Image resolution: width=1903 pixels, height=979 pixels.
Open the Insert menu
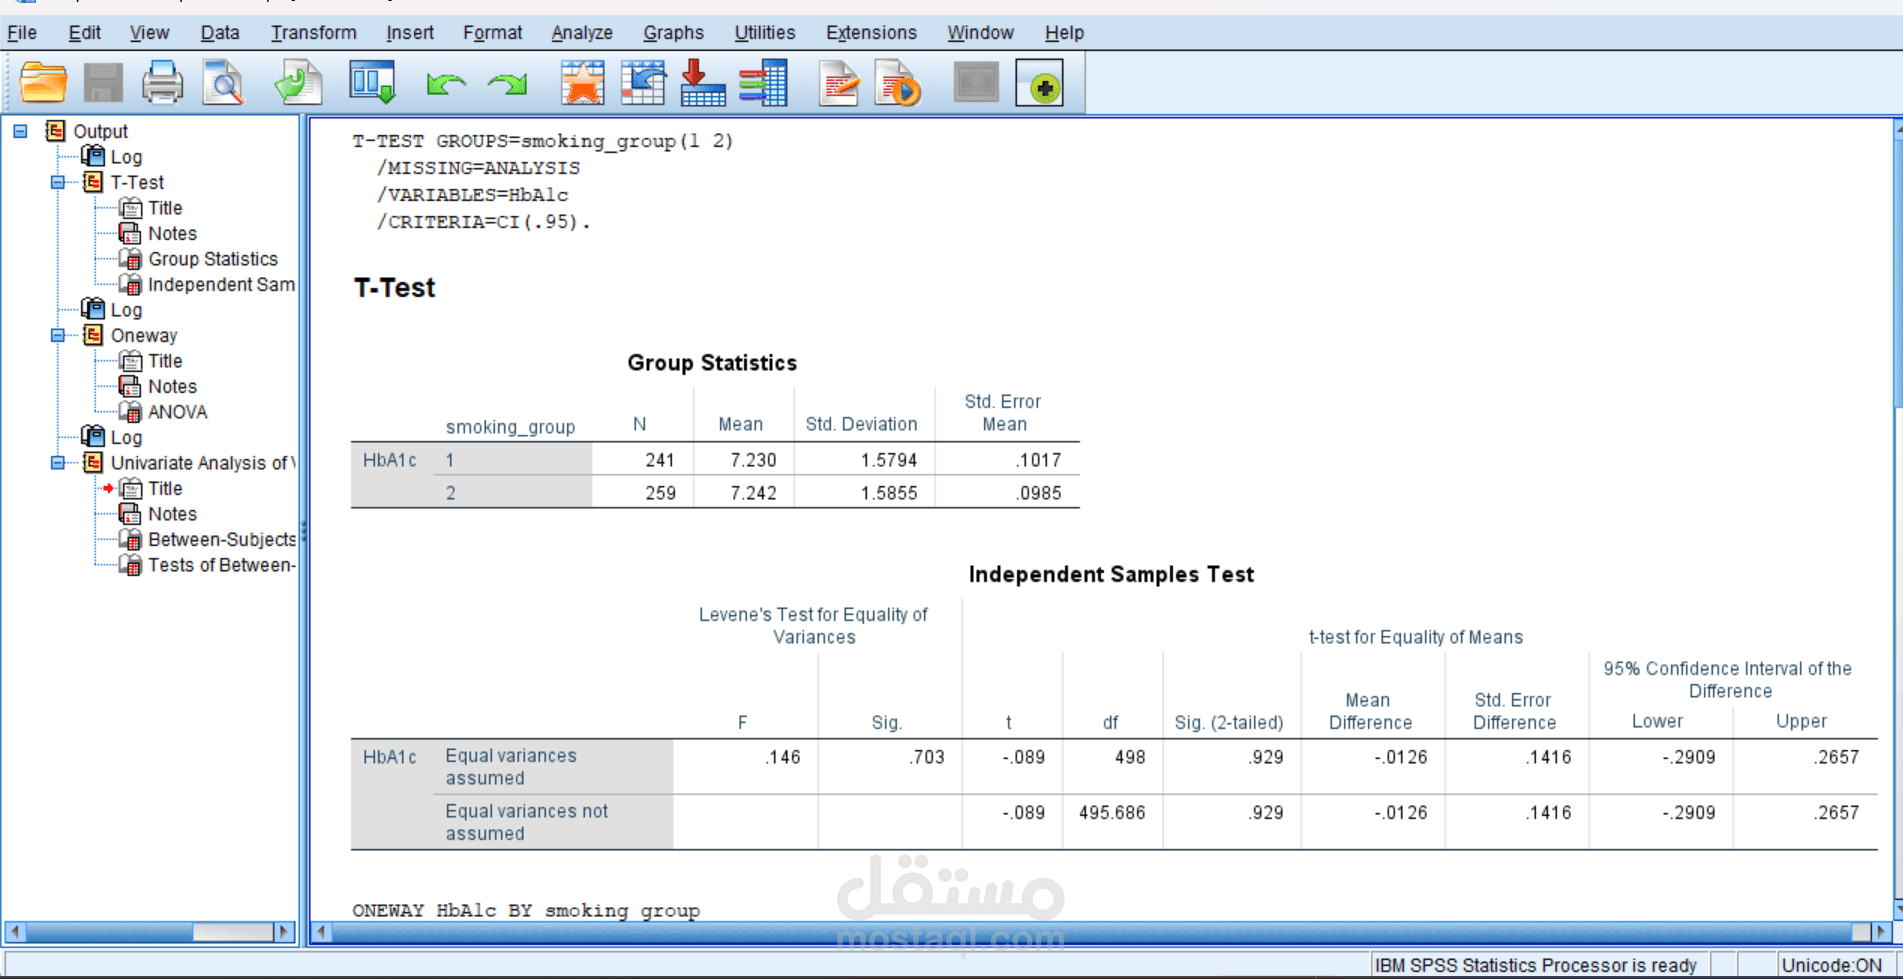point(409,33)
